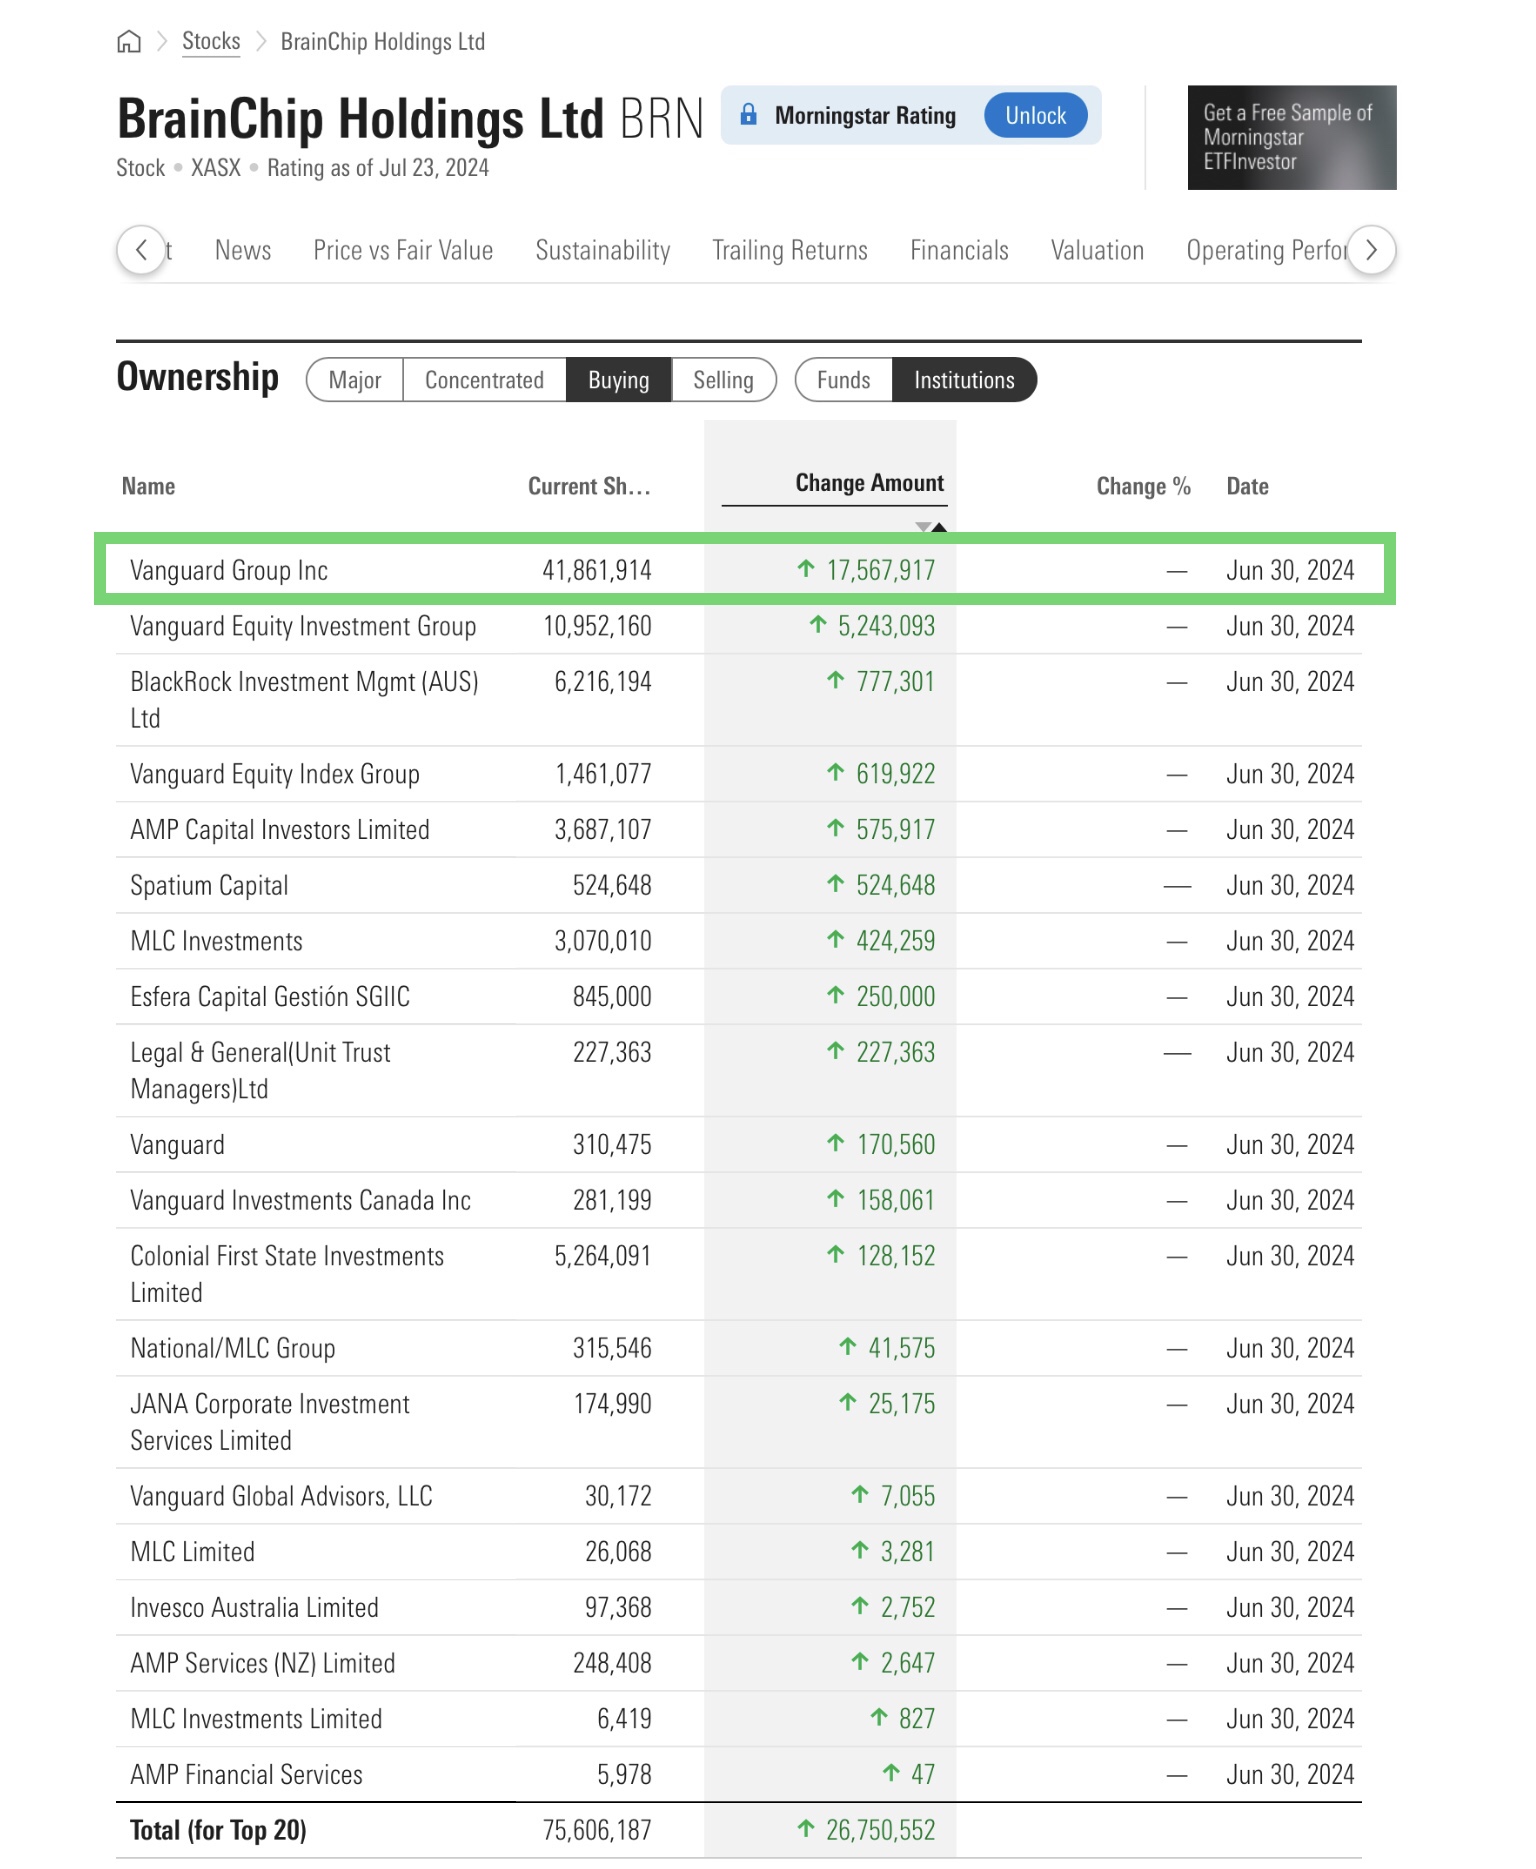
Task: Switch ownership view to Funds
Action: pyautogui.click(x=843, y=380)
